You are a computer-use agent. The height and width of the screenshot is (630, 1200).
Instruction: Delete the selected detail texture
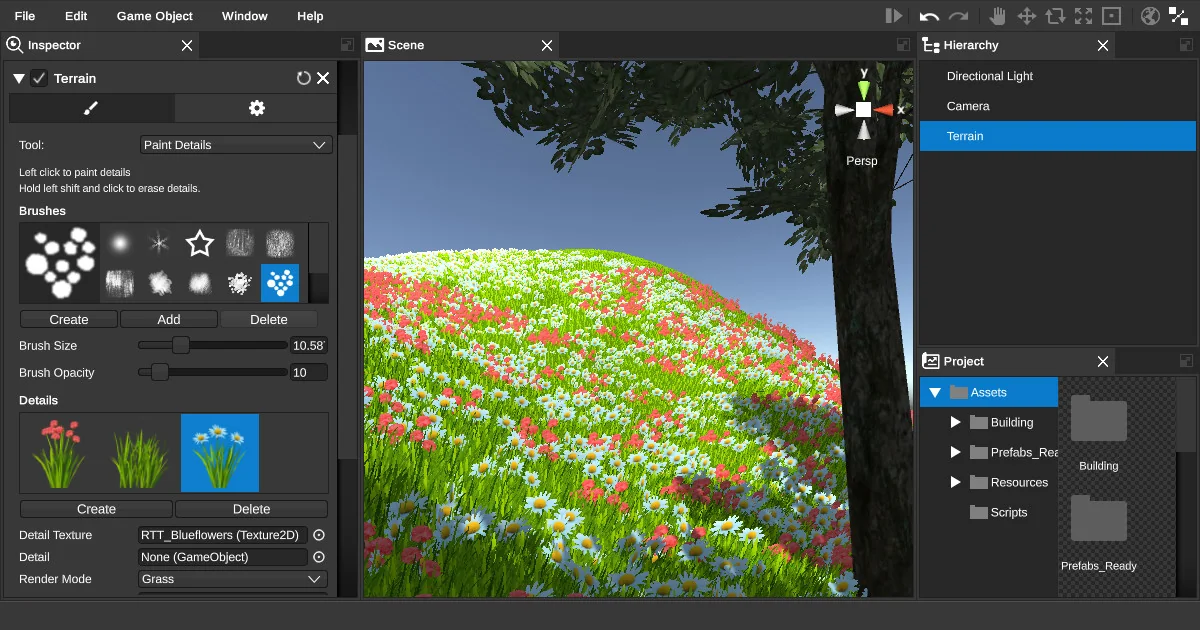pyautogui.click(x=251, y=508)
